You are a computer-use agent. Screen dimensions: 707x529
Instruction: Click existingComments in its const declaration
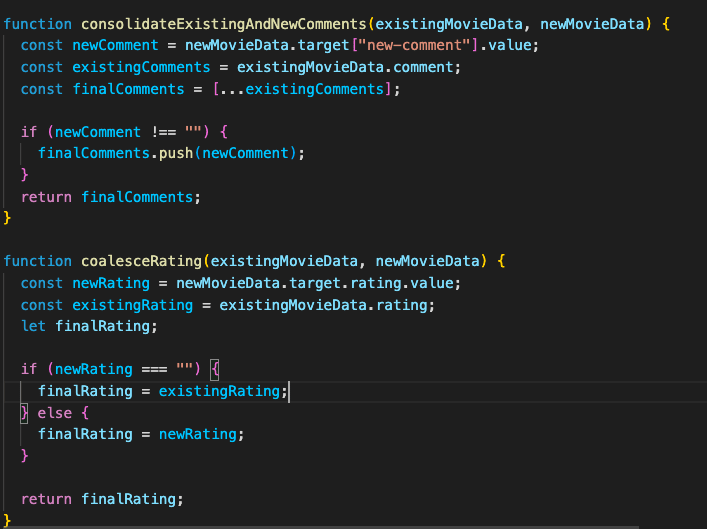click(141, 67)
